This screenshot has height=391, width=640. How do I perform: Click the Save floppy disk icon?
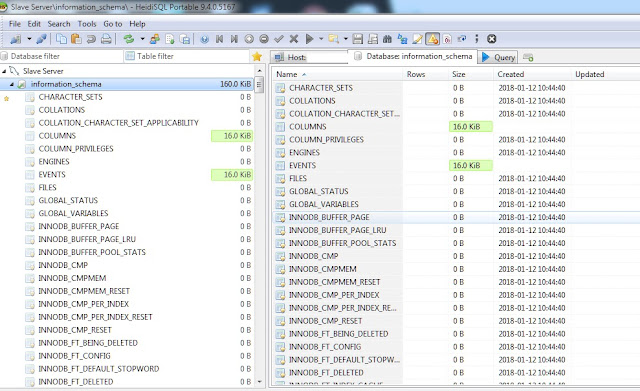[x=358, y=39]
